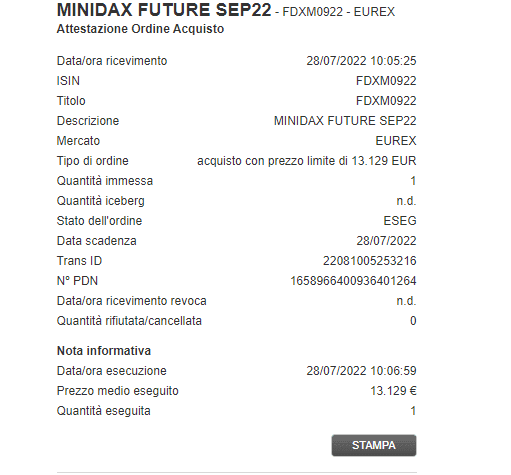The height and width of the screenshot is (475, 511).
Task: Click the STAMPA print button
Action: [374, 445]
